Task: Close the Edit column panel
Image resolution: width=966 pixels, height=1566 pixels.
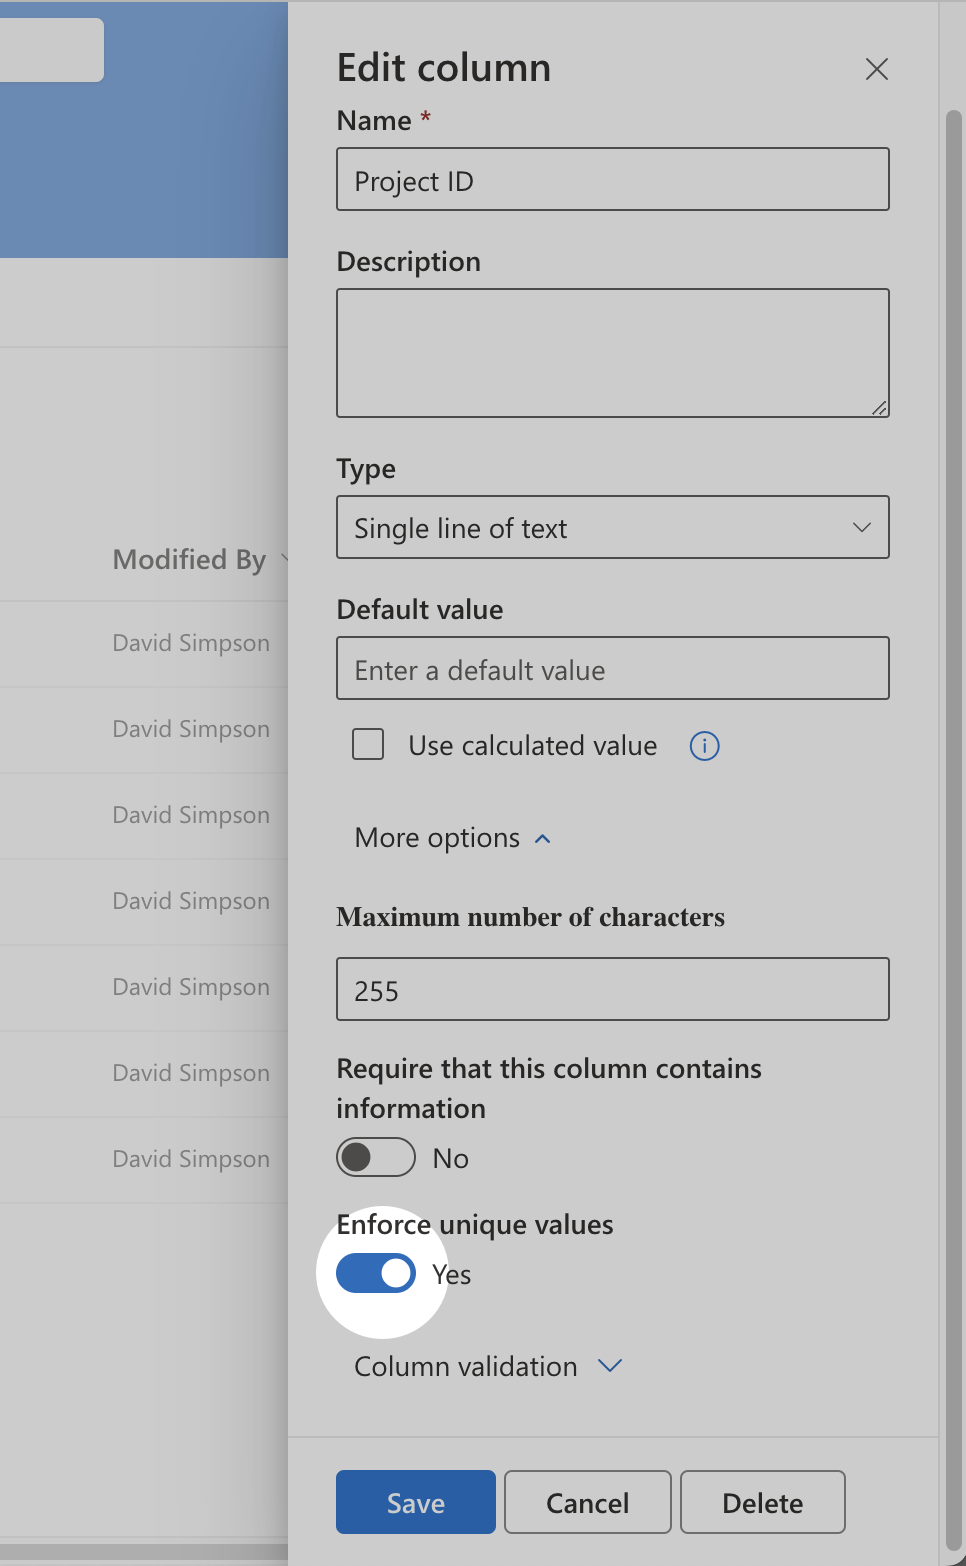Action: coord(877,69)
